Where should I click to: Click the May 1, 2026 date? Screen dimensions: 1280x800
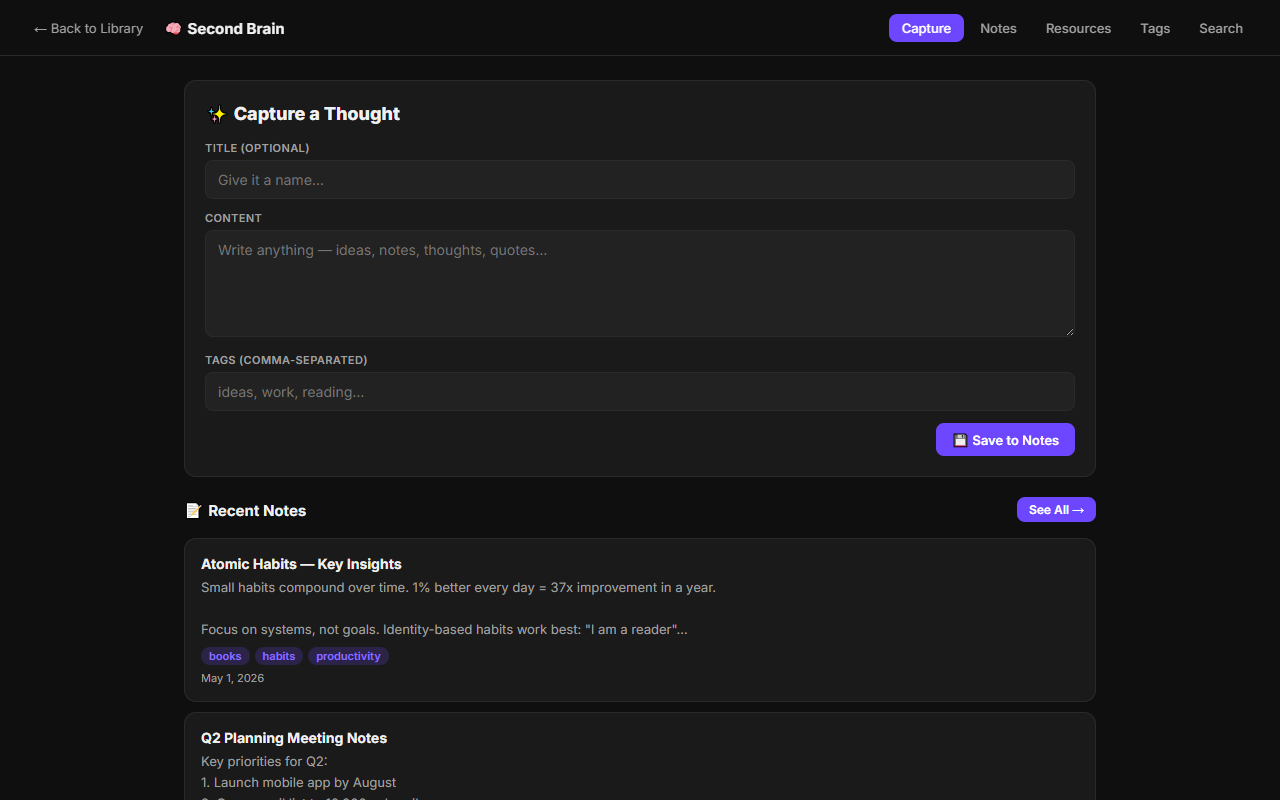tap(233, 678)
